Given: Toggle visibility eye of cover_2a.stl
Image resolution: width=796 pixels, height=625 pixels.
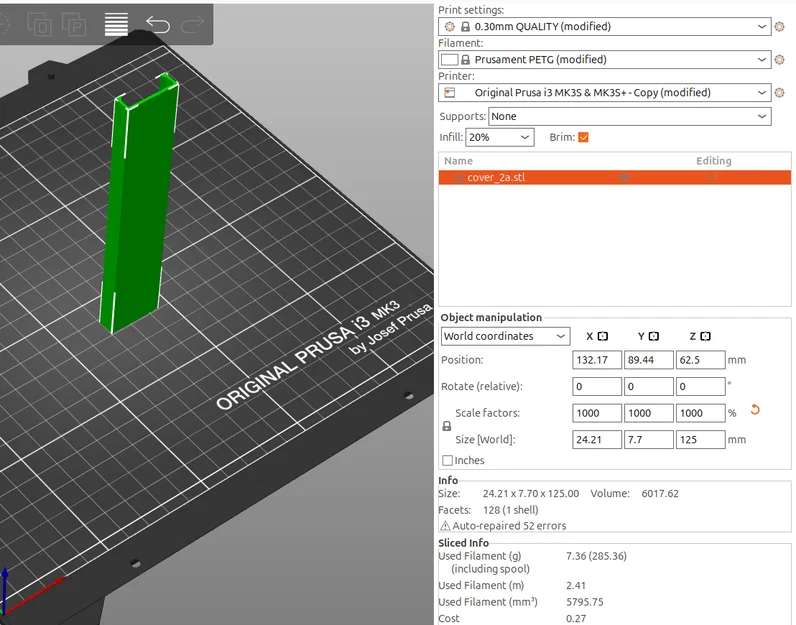Looking at the screenshot, I should (624, 177).
